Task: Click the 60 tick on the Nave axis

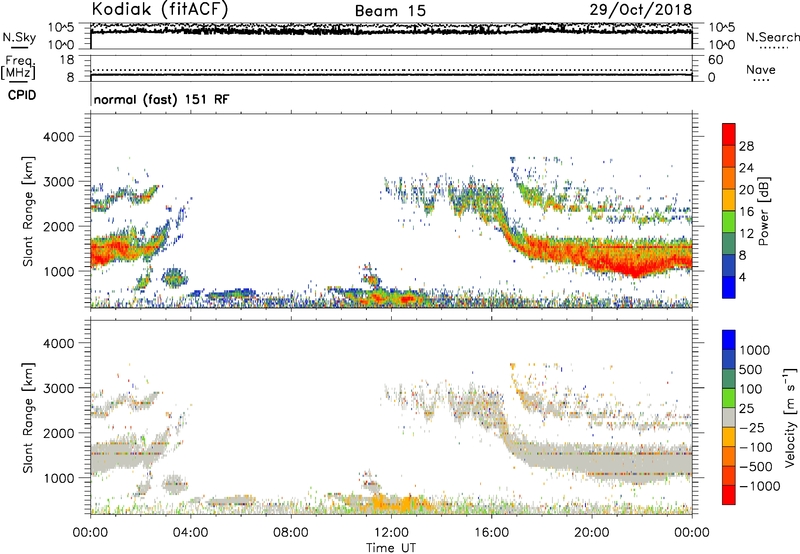Action: (715, 60)
